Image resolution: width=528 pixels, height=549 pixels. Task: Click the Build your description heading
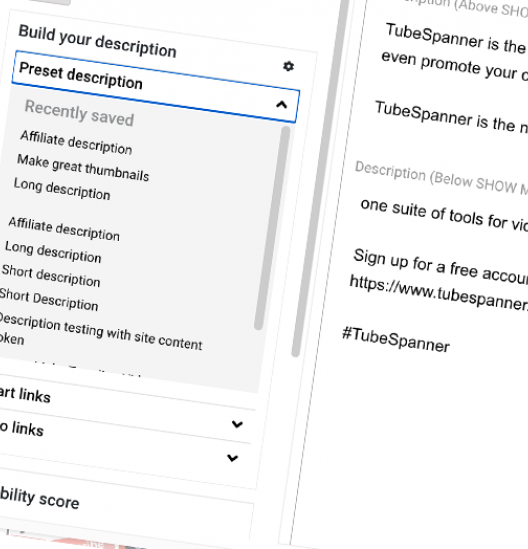97,41
